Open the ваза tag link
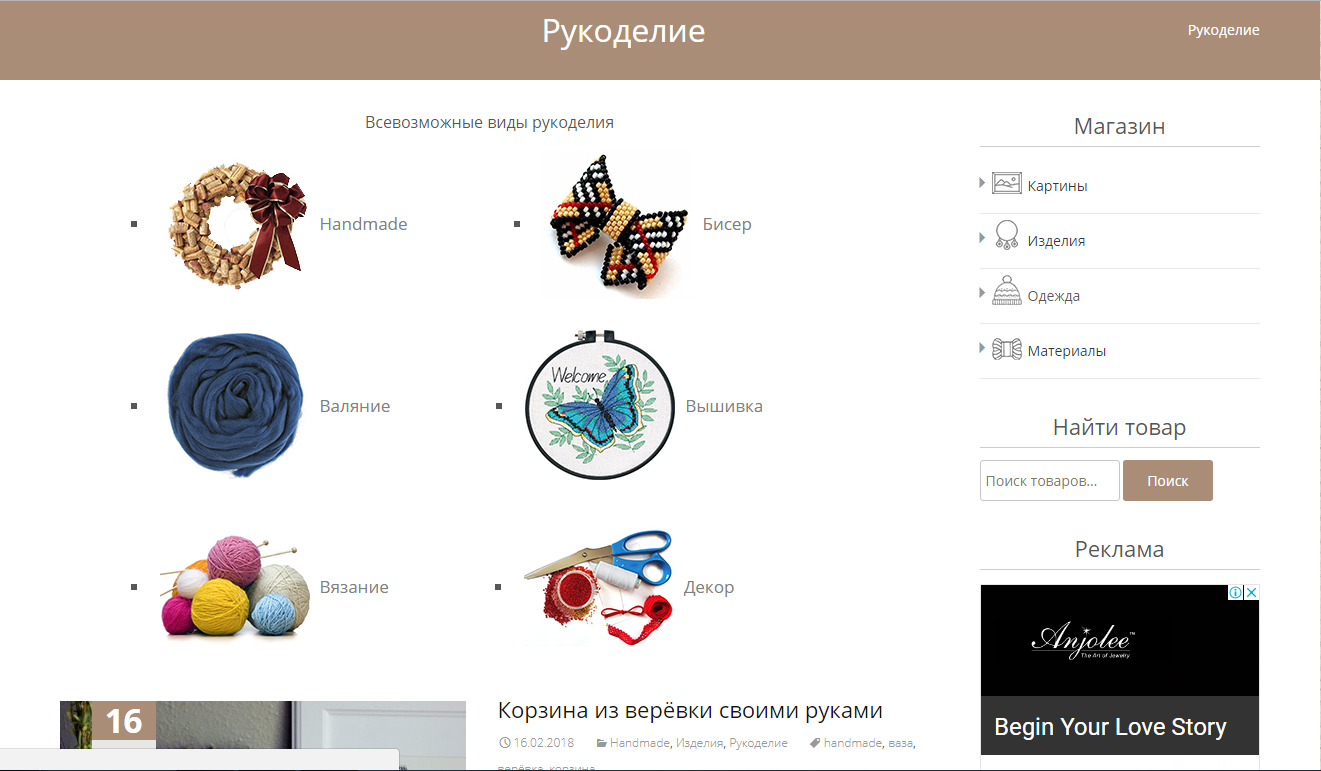Screen dimensions: 1321x771 900,743
